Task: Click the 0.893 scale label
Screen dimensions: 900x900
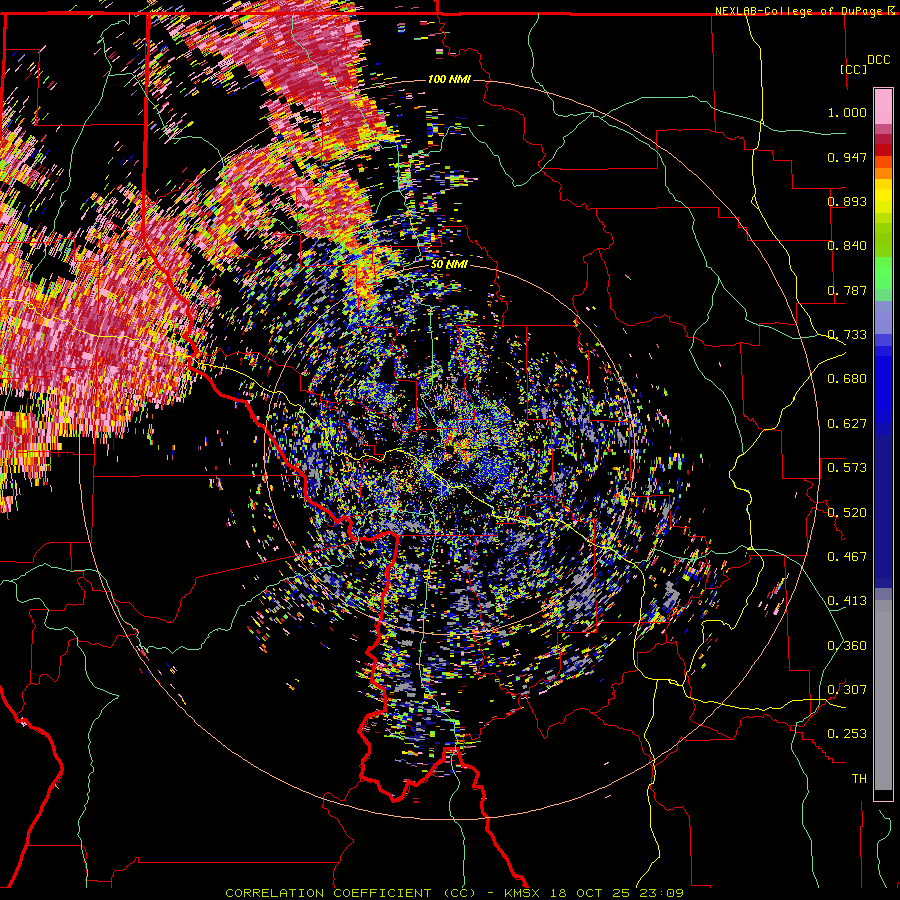Action: point(847,201)
